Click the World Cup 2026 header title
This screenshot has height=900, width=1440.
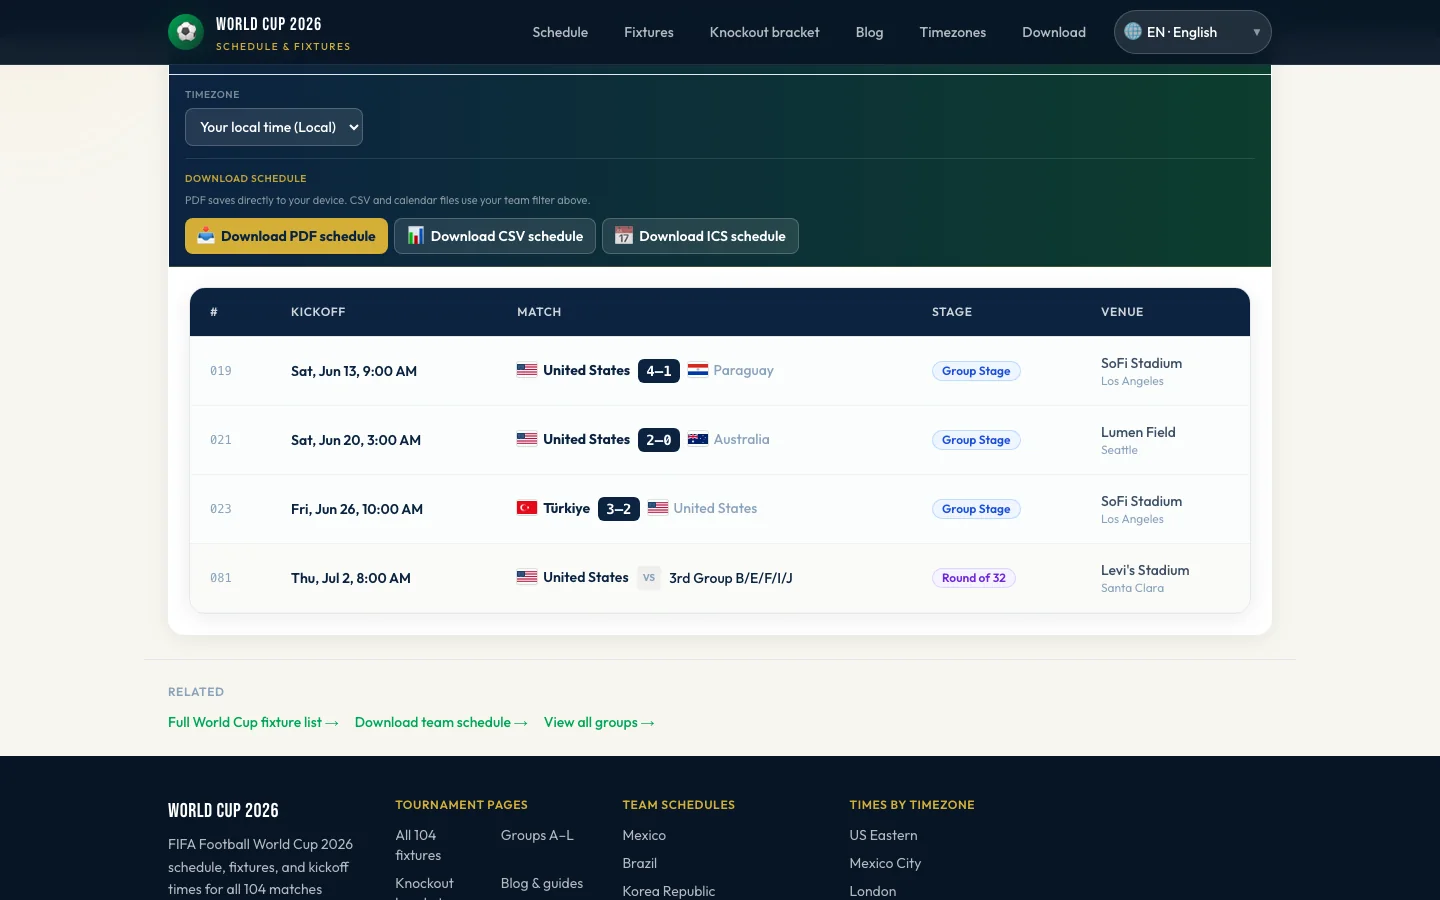point(269,24)
